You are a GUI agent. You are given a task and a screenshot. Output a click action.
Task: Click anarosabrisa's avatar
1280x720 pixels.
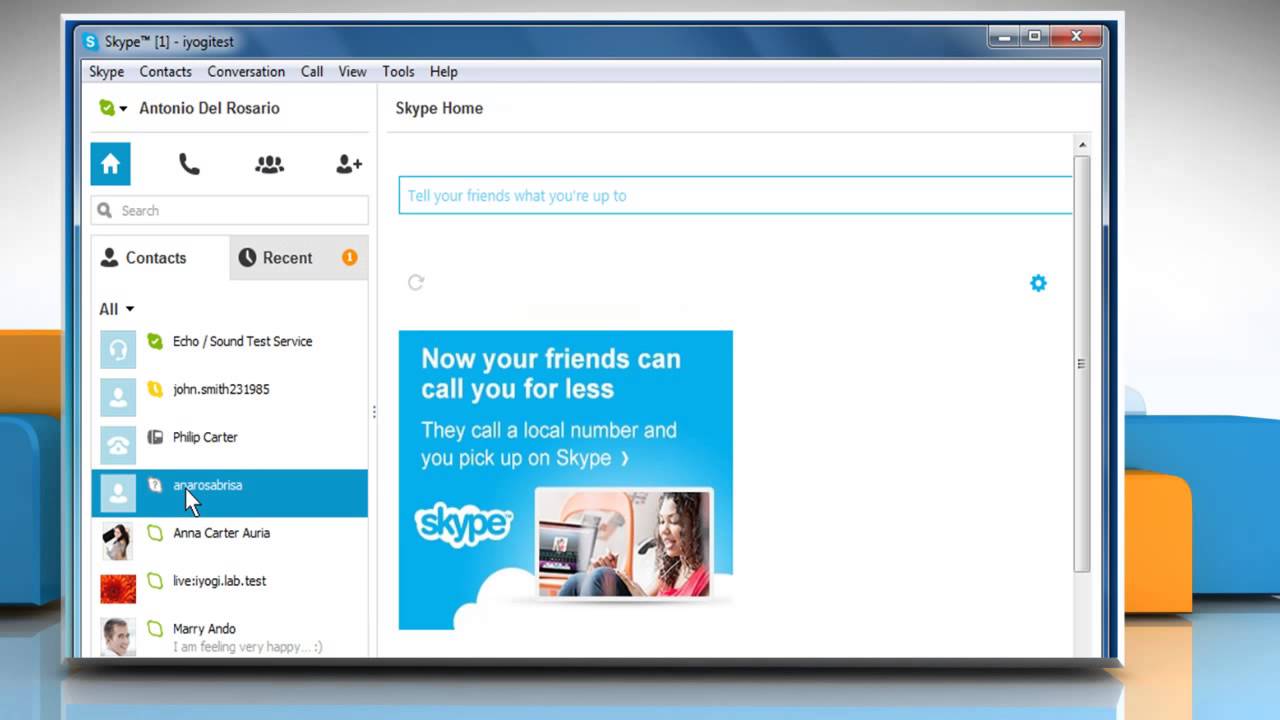pyautogui.click(x=118, y=493)
